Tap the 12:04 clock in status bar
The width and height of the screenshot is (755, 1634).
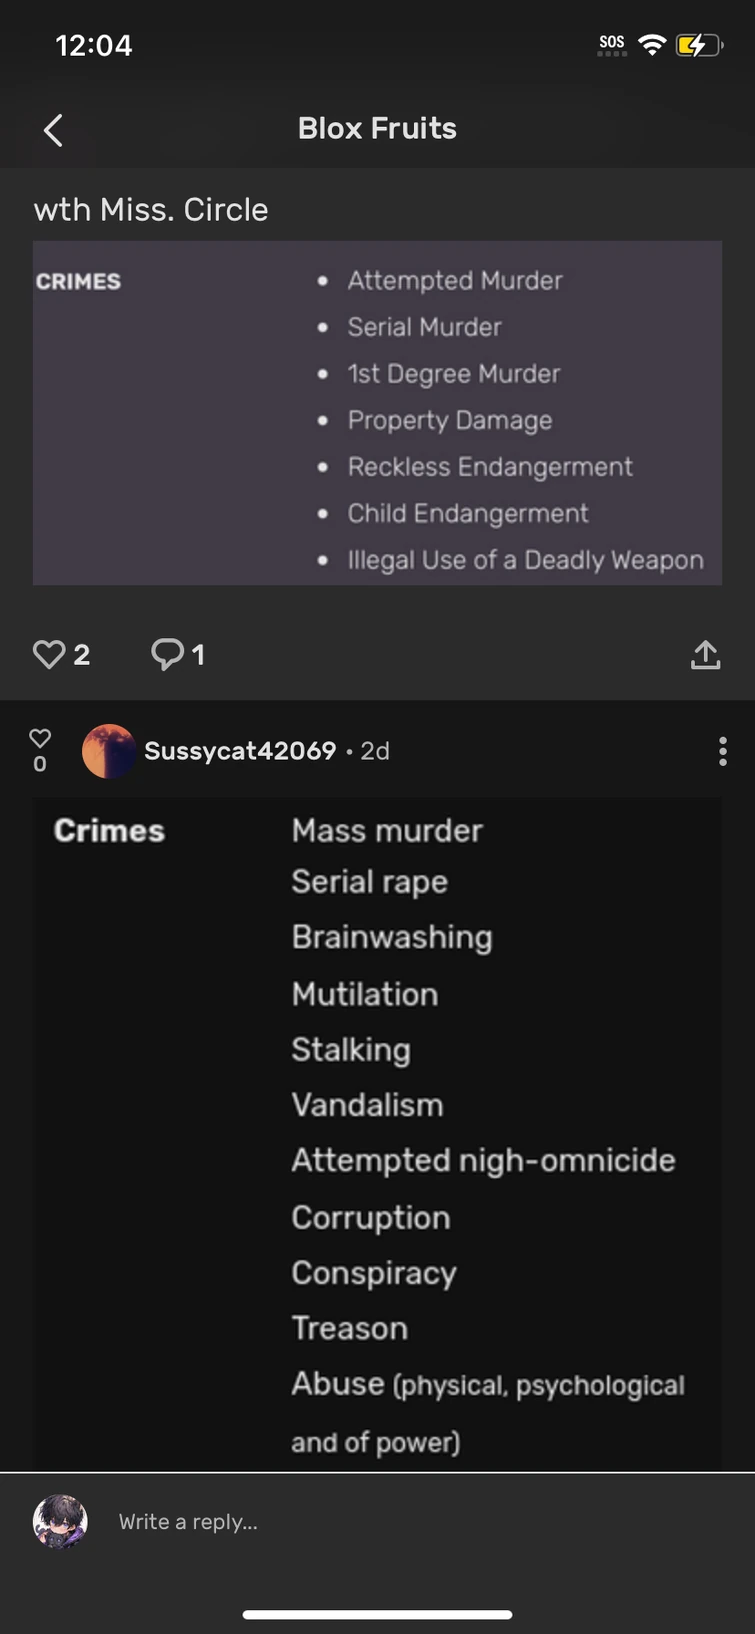coord(94,45)
